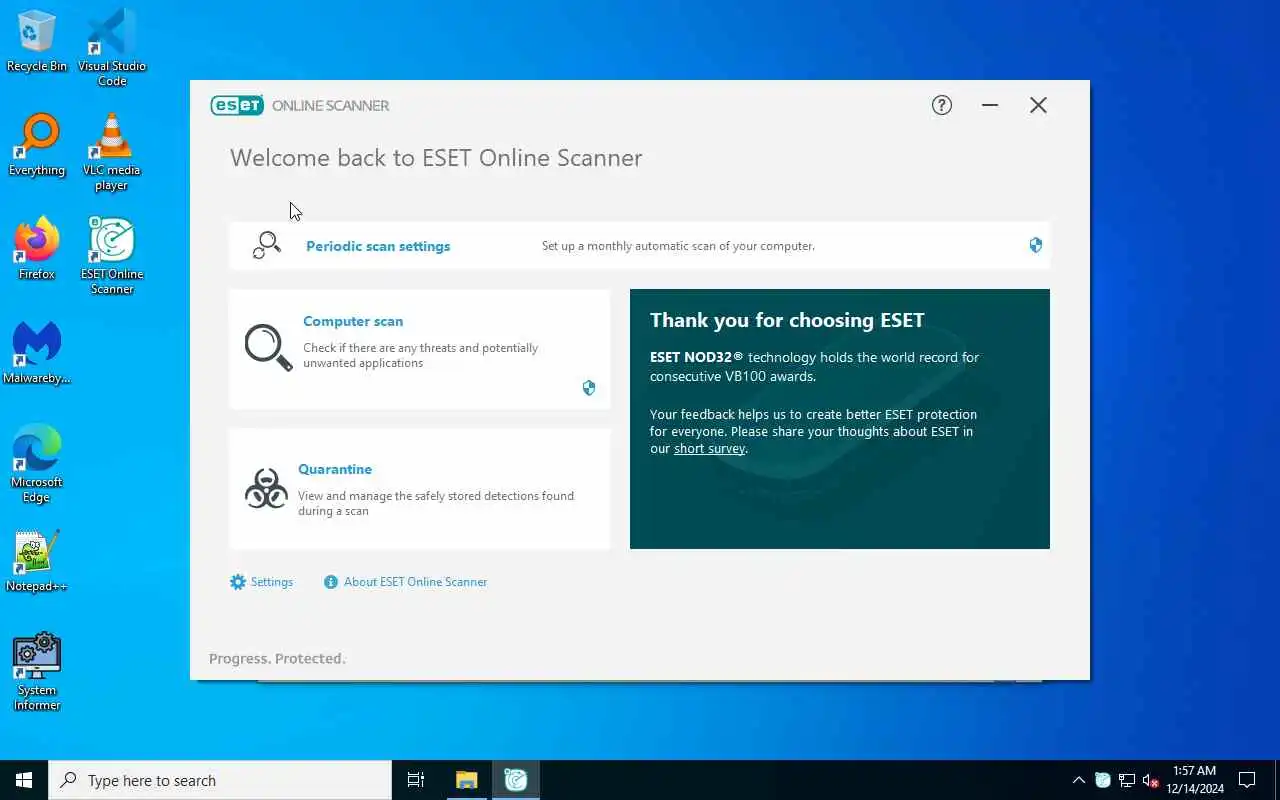Open Quarantine

[335, 469]
